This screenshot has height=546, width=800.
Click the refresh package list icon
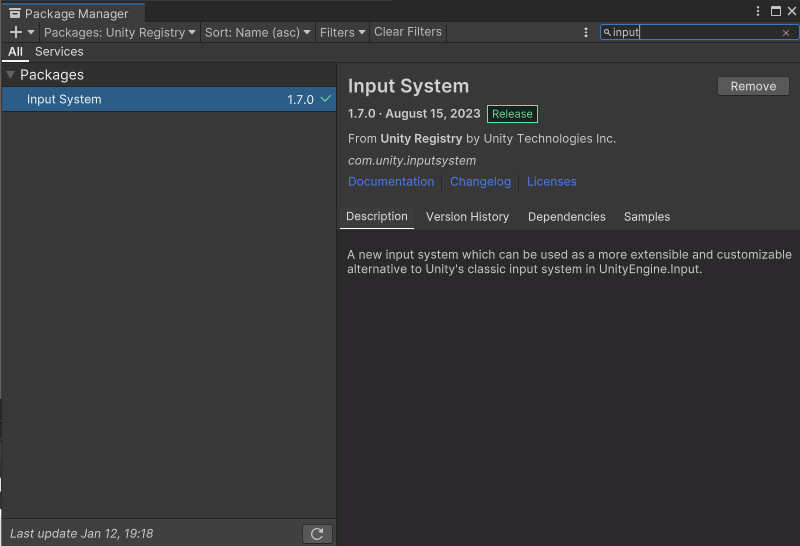317,534
